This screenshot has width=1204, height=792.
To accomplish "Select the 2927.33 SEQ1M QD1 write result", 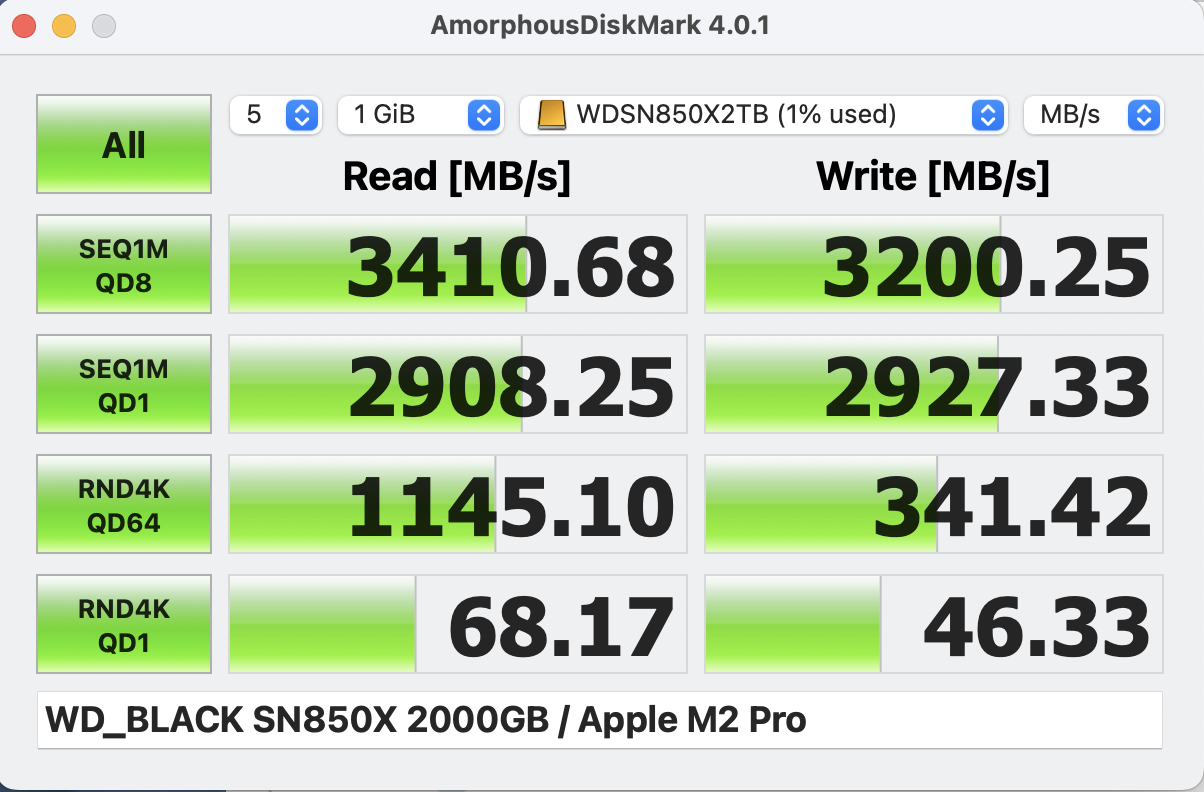I will click(x=934, y=384).
